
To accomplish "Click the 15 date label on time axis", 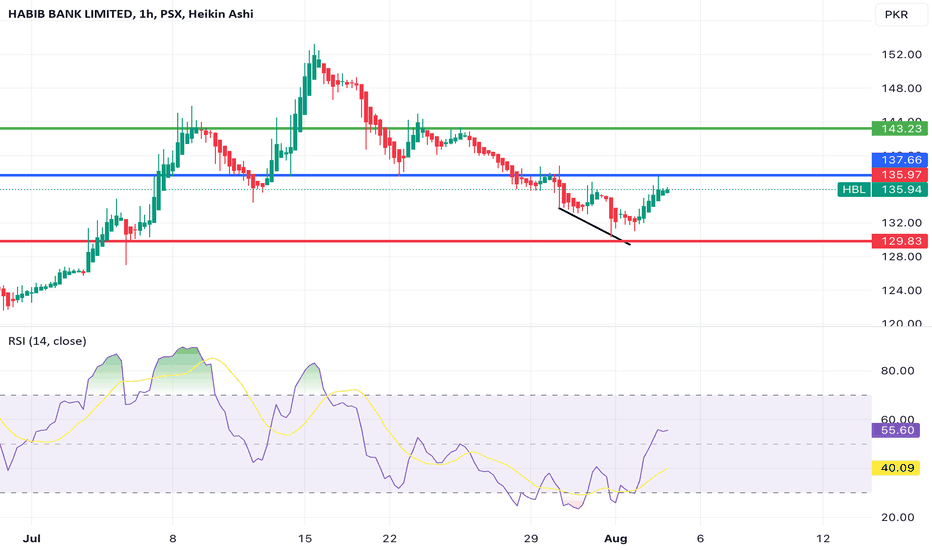I will point(304,539).
